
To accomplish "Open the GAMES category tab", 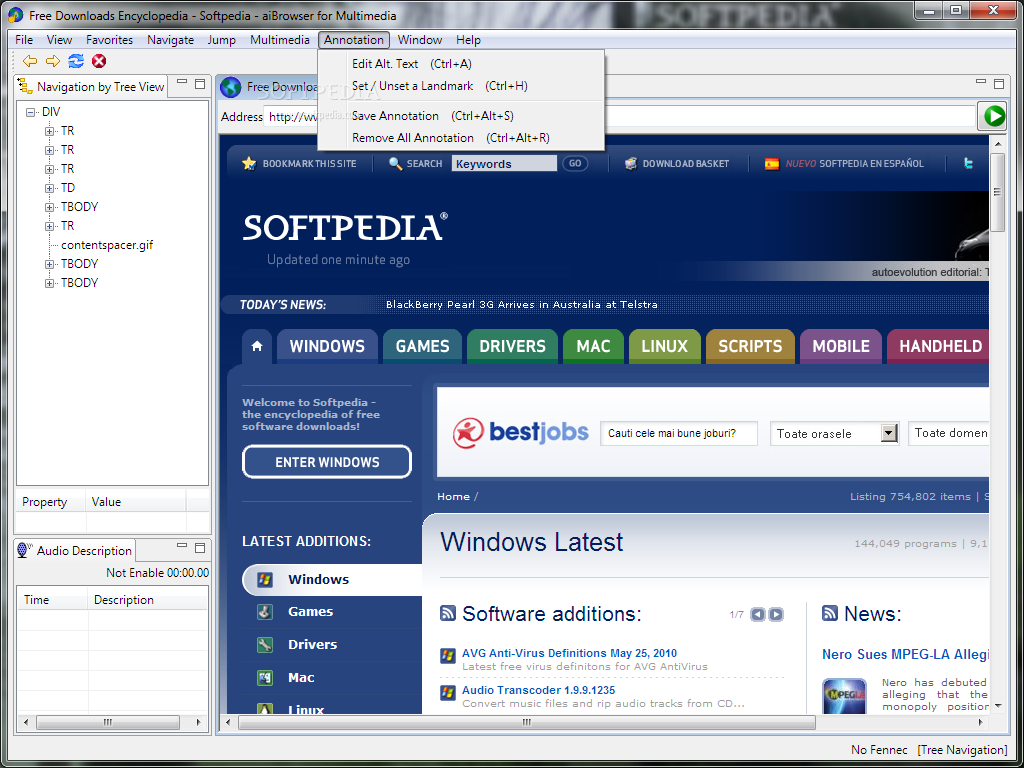I will pyautogui.click(x=423, y=346).
